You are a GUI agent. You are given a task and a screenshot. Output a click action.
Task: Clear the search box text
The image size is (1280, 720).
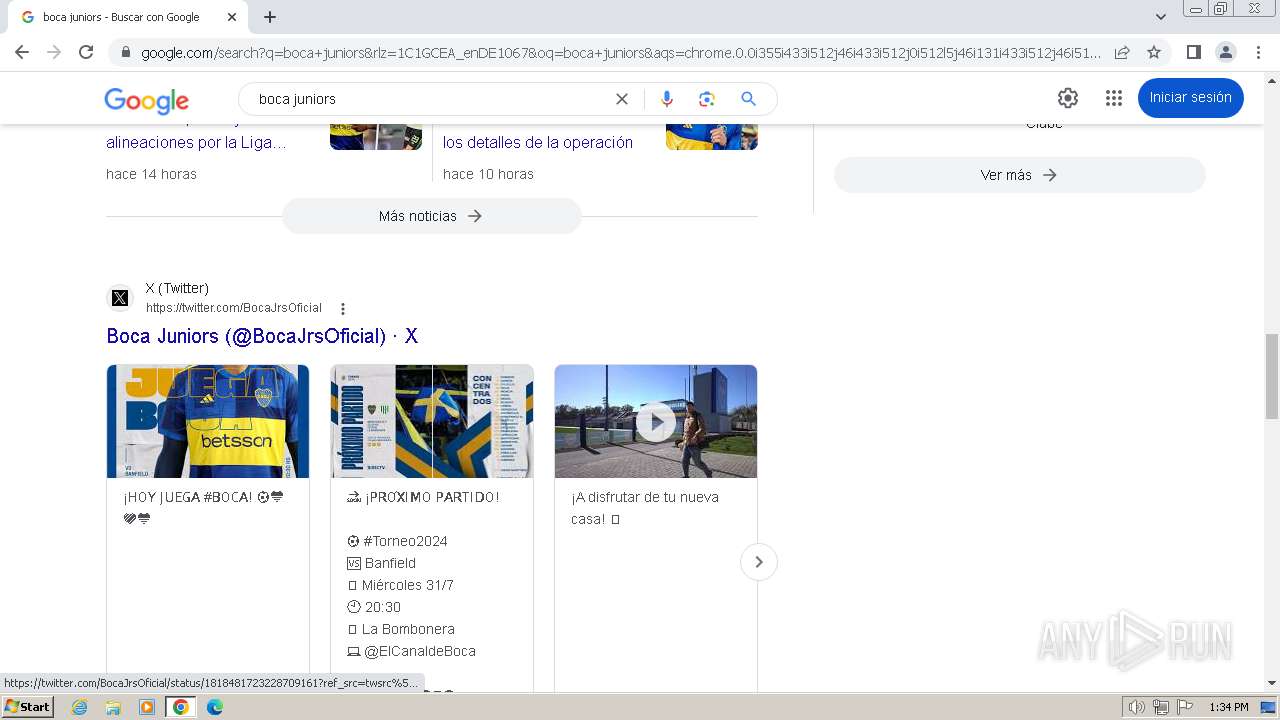point(622,99)
